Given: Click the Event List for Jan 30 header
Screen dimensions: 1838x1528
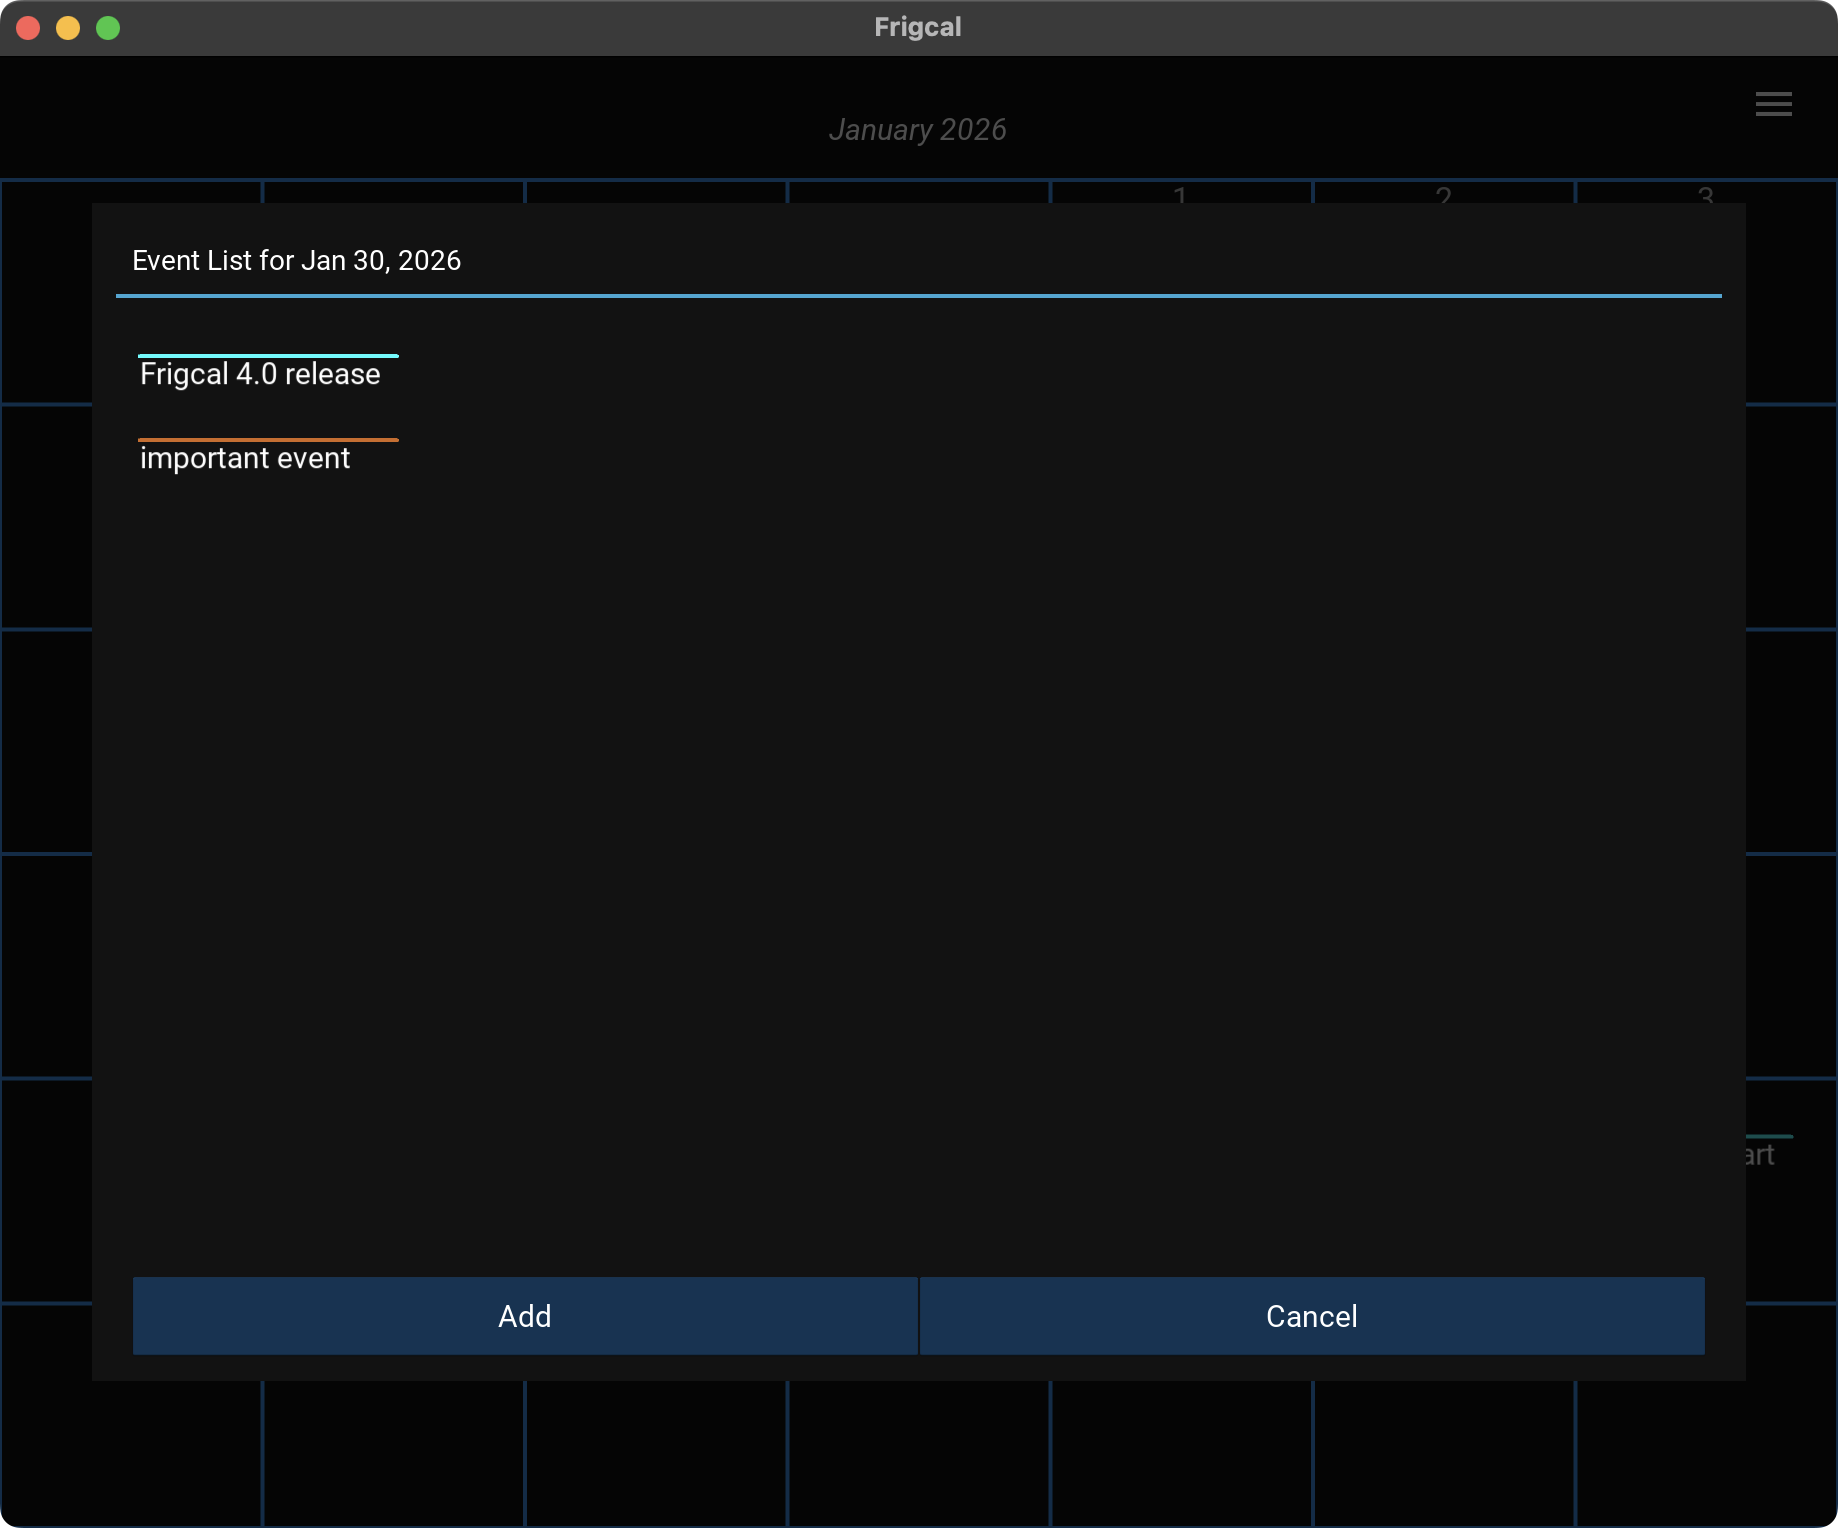Looking at the screenshot, I should coord(297,261).
